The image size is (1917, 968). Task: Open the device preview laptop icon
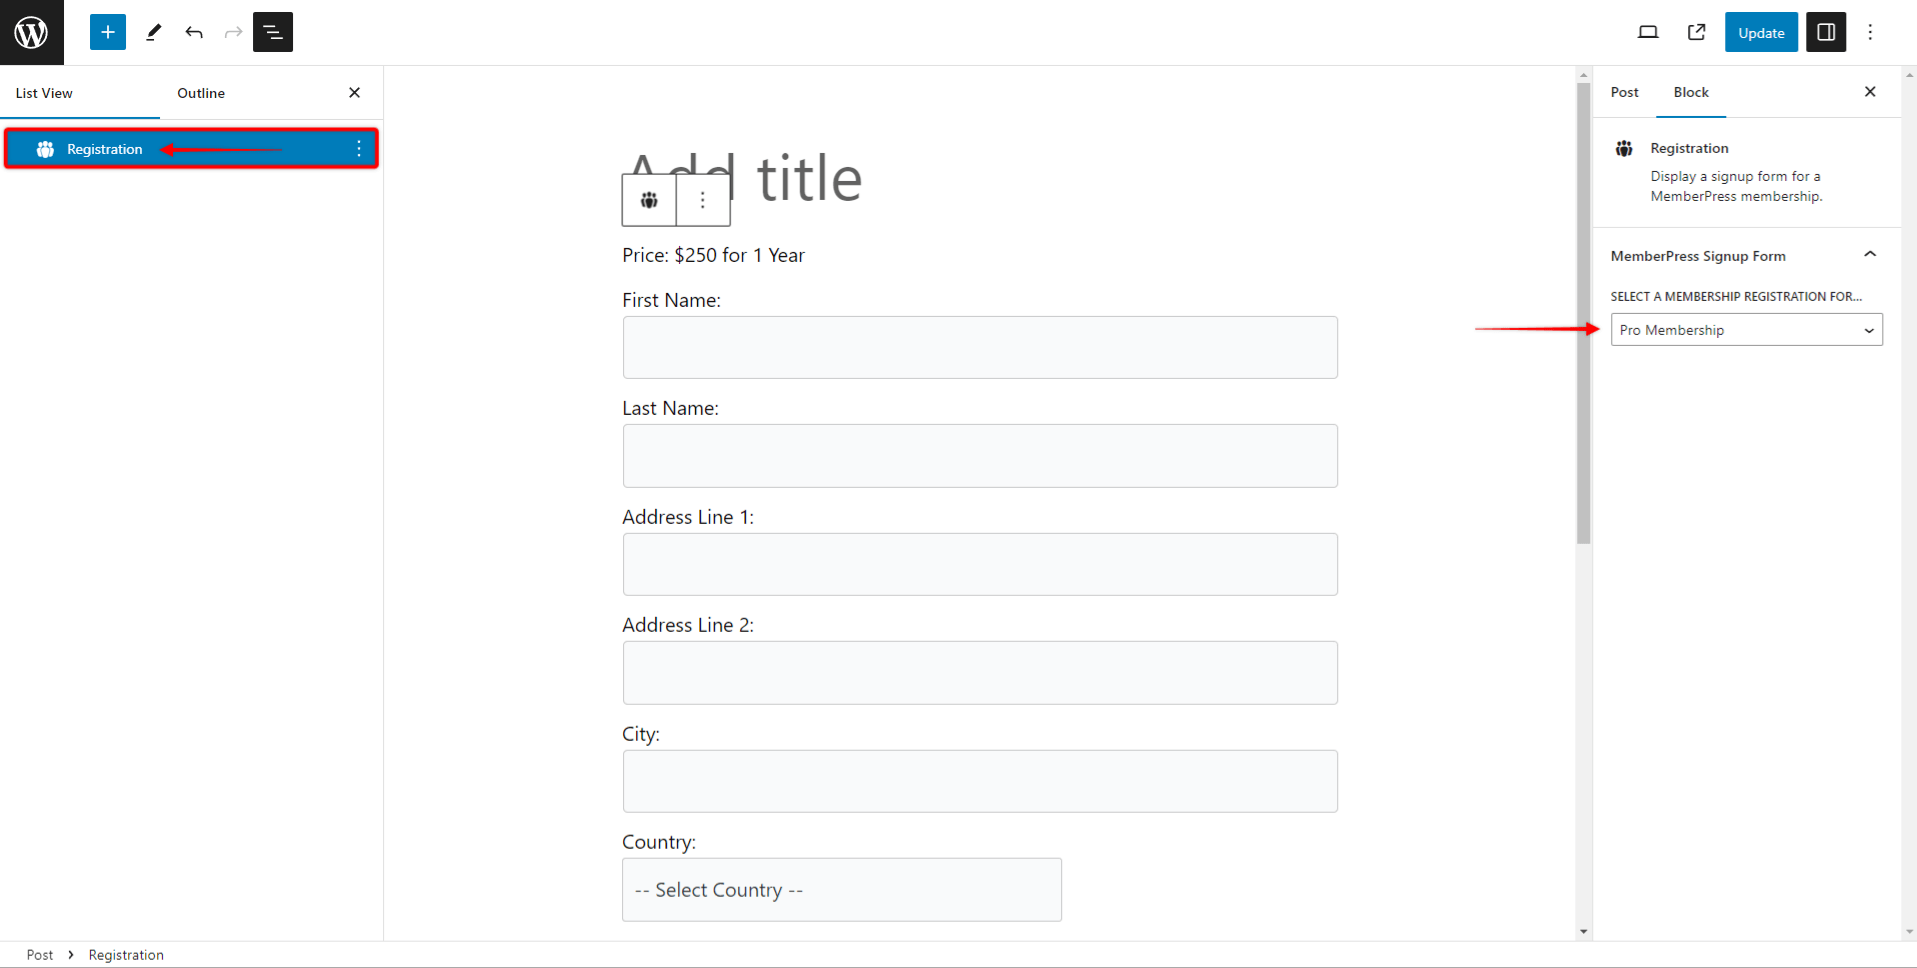click(1648, 32)
